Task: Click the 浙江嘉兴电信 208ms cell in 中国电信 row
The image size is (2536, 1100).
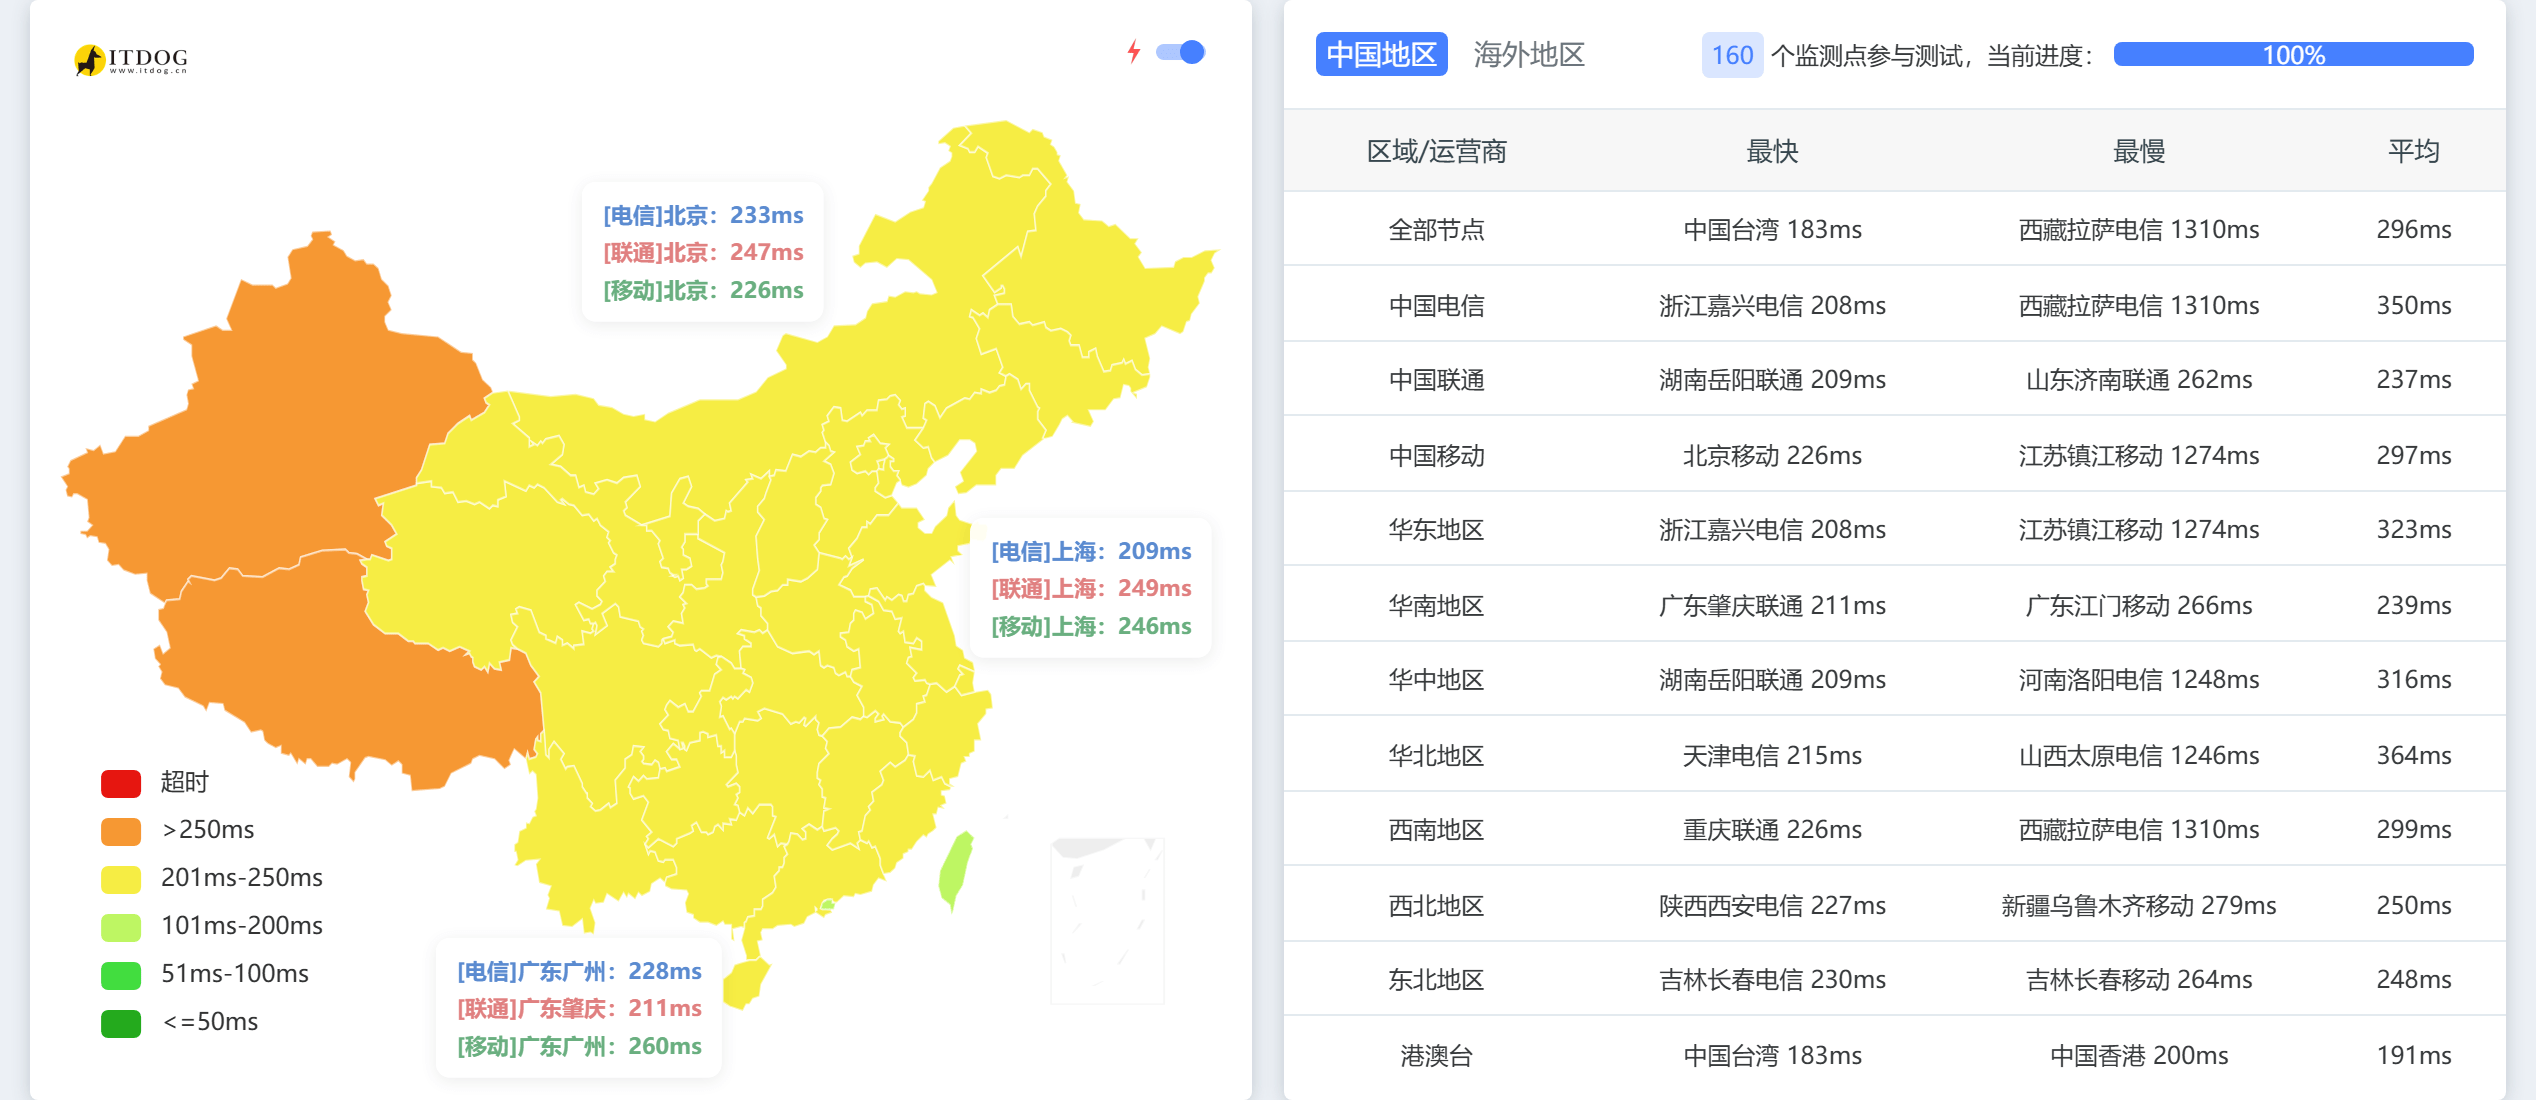Action: 1772,305
